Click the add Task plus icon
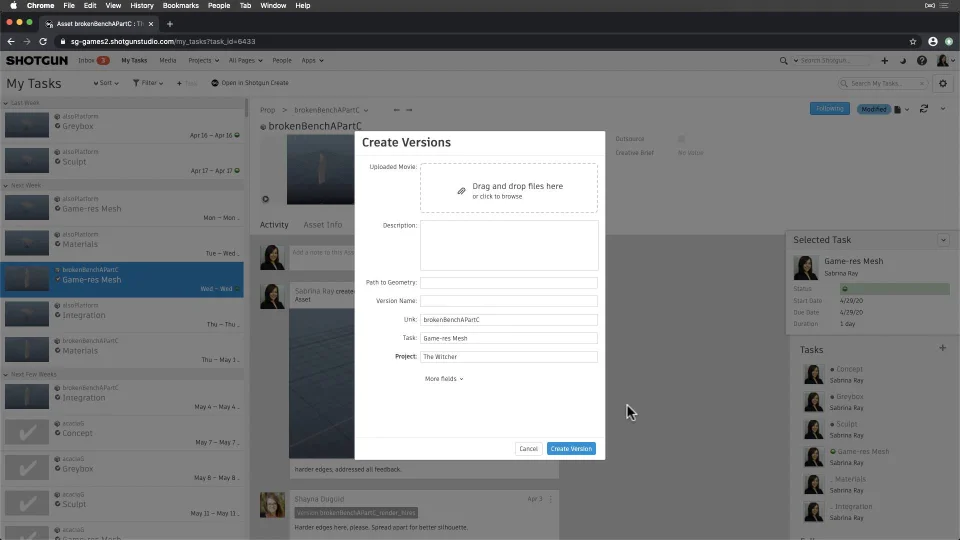The width and height of the screenshot is (960, 540). (179, 83)
